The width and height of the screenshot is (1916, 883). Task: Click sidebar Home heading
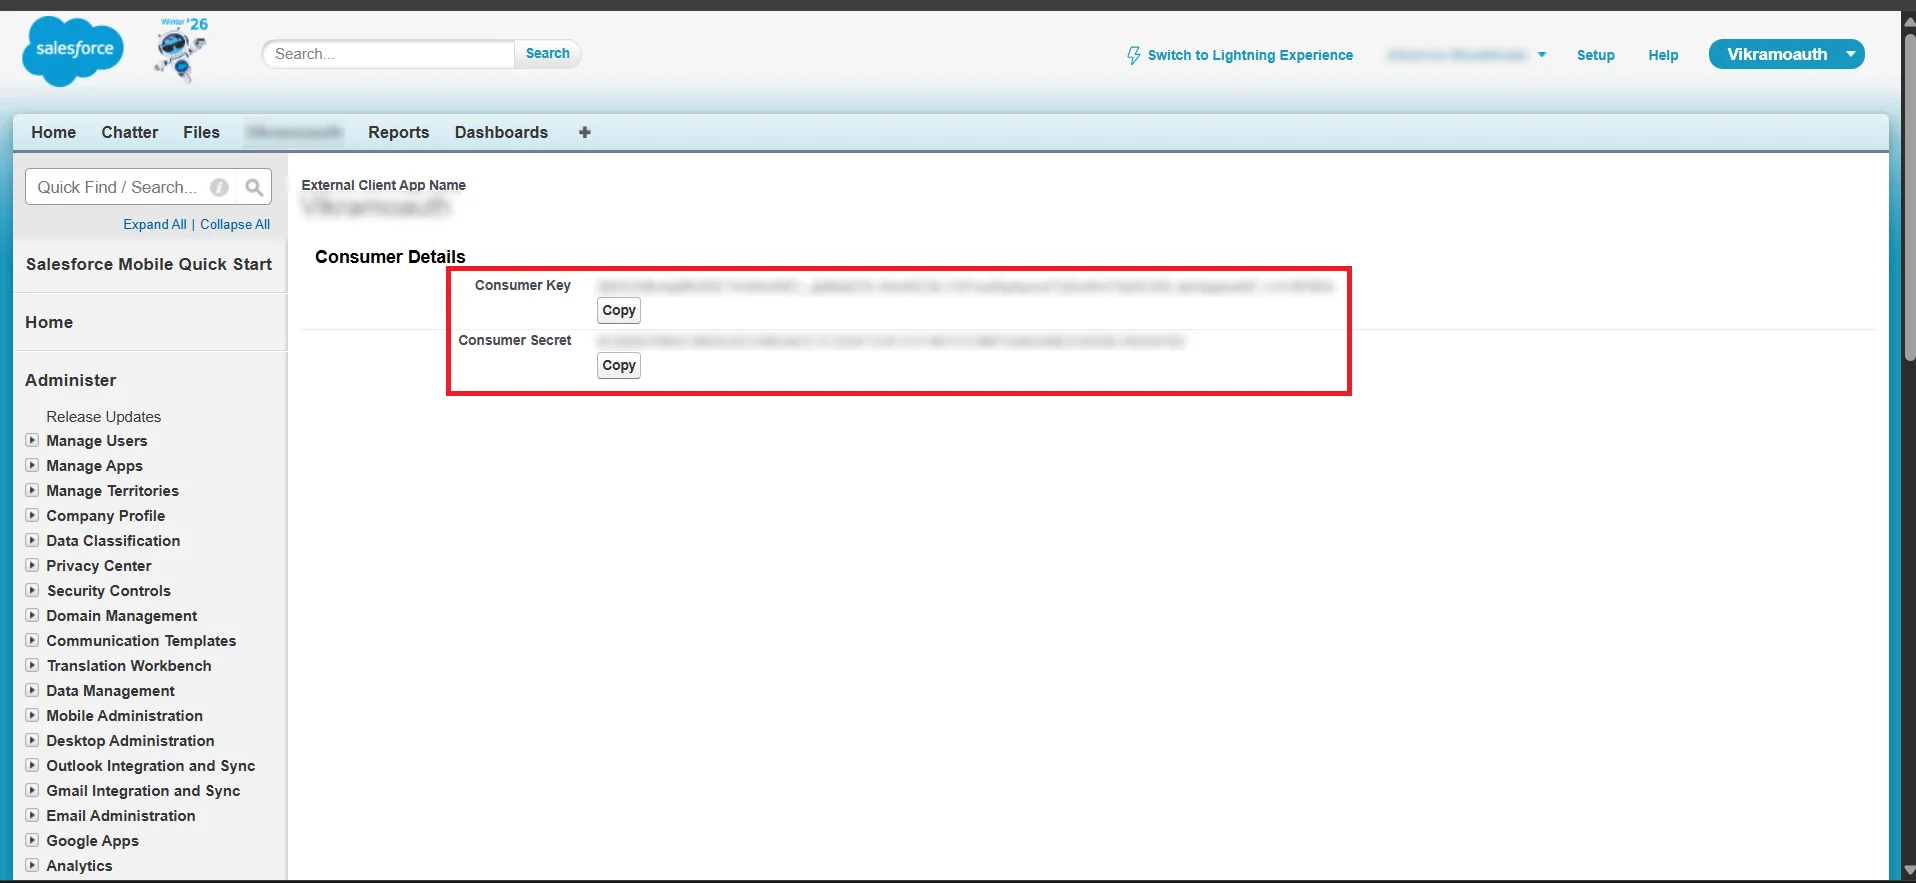(x=49, y=322)
